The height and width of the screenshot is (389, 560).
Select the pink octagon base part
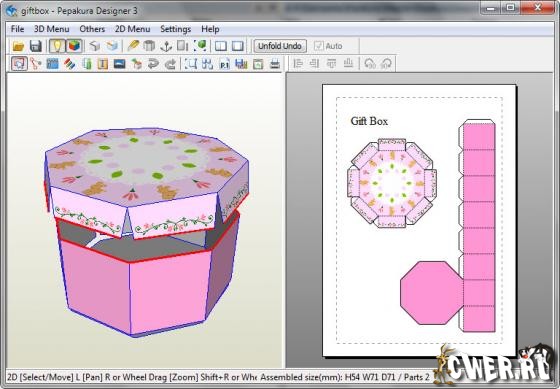[x=431, y=293]
